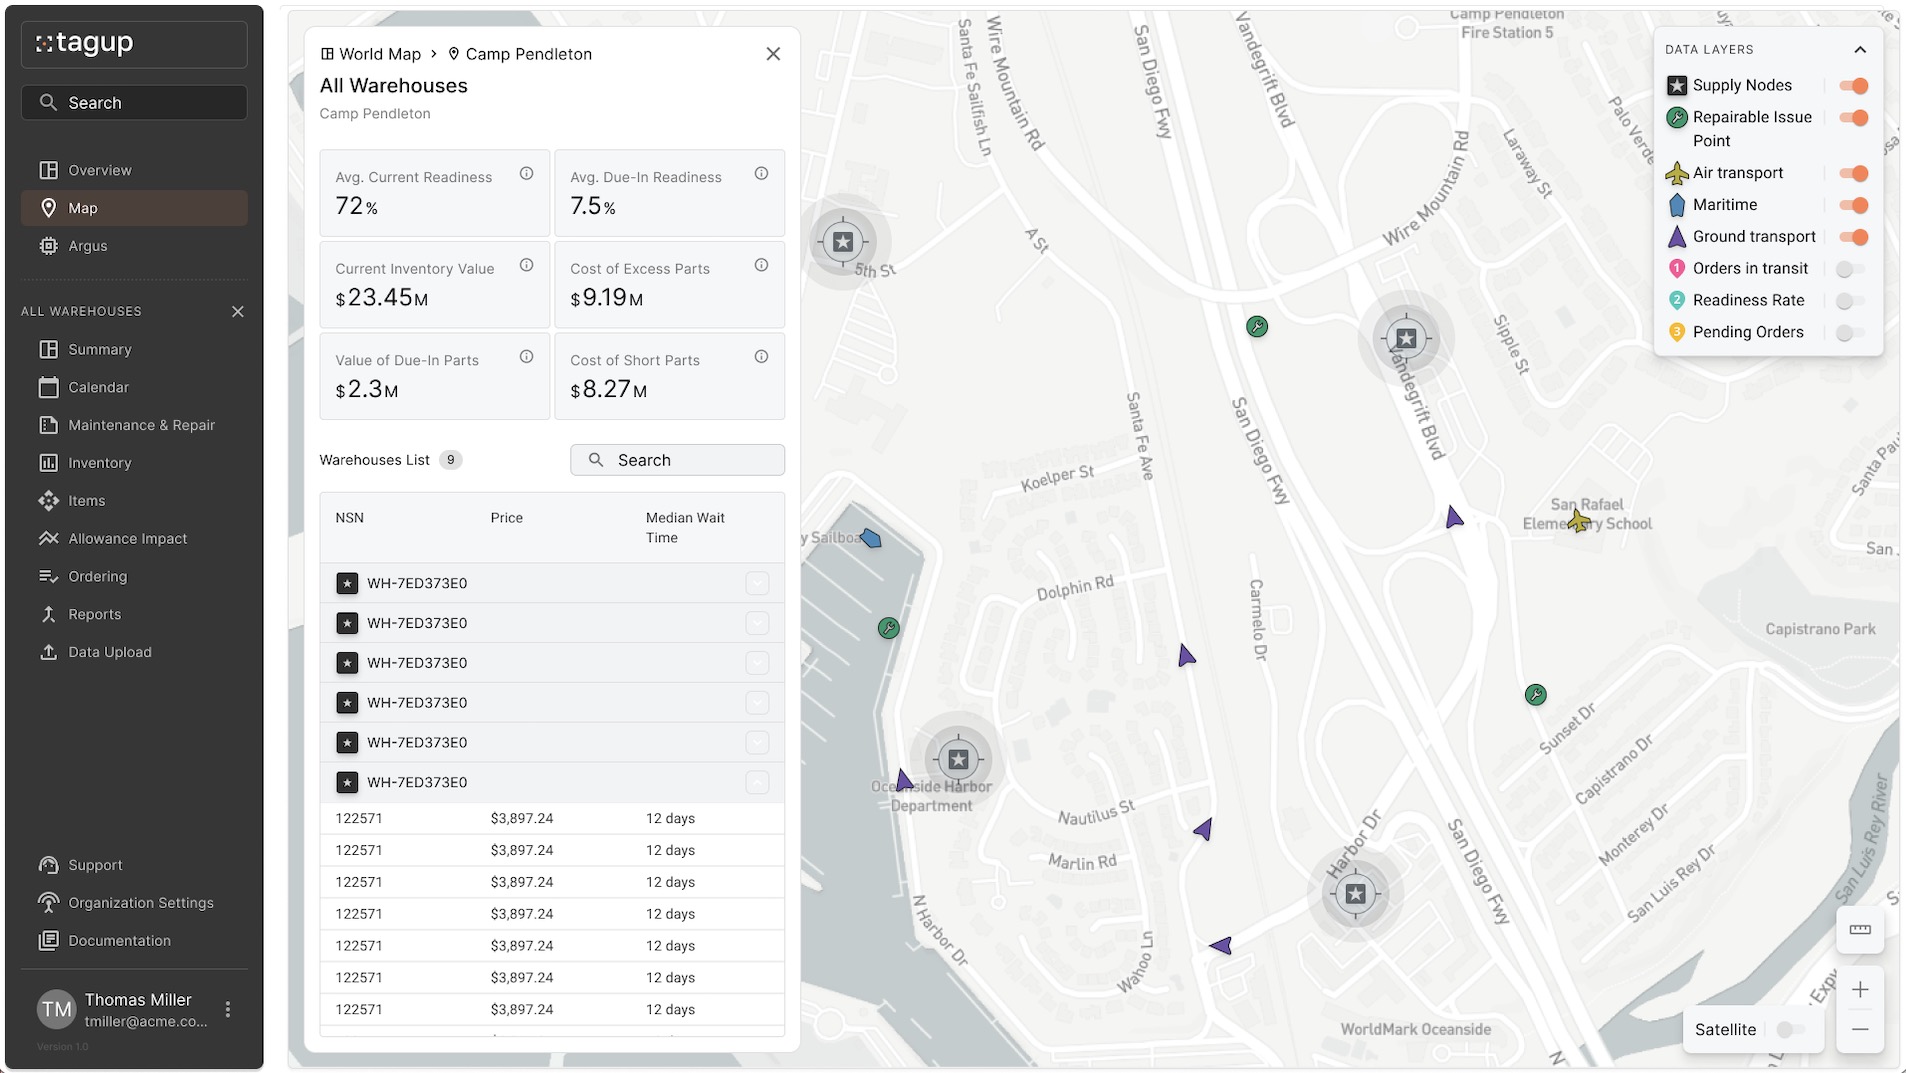Click the yellow airplane marker on map
This screenshot has height=1073, width=1906.
tap(1578, 521)
